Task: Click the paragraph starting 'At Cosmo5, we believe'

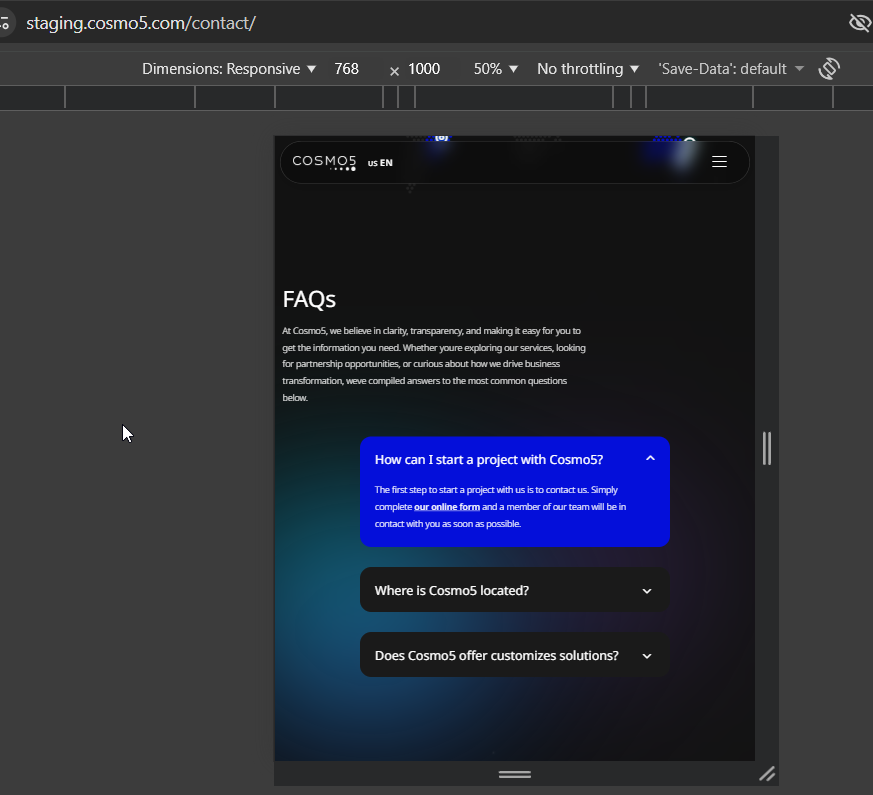Action: click(434, 364)
